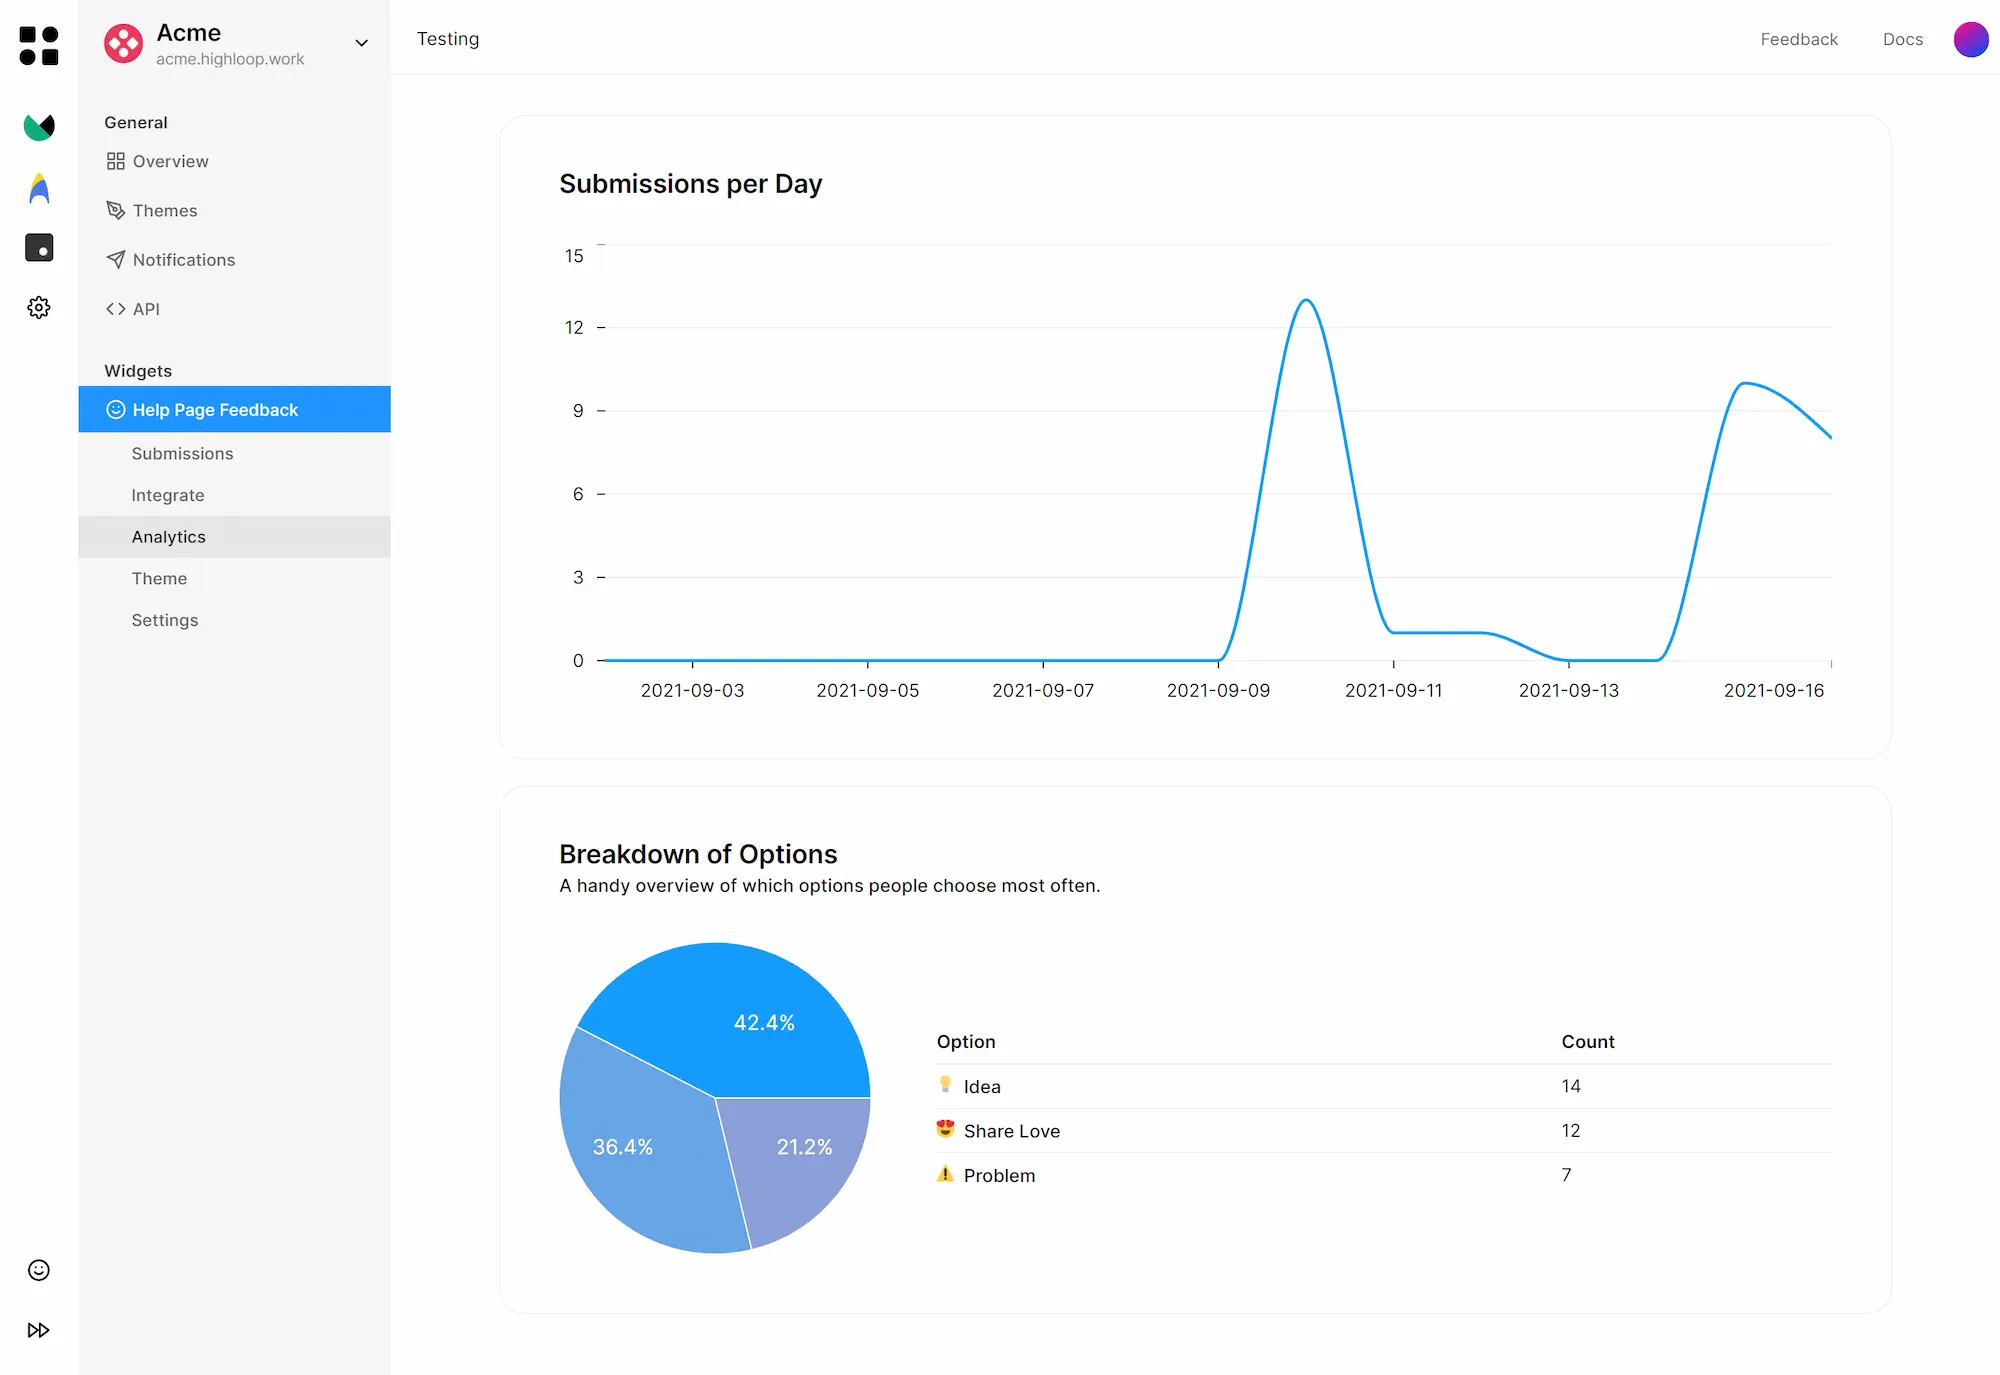Image resolution: width=2000 pixels, height=1375 pixels.
Task: Open the Overview page
Action: click(x=170, y=161)
